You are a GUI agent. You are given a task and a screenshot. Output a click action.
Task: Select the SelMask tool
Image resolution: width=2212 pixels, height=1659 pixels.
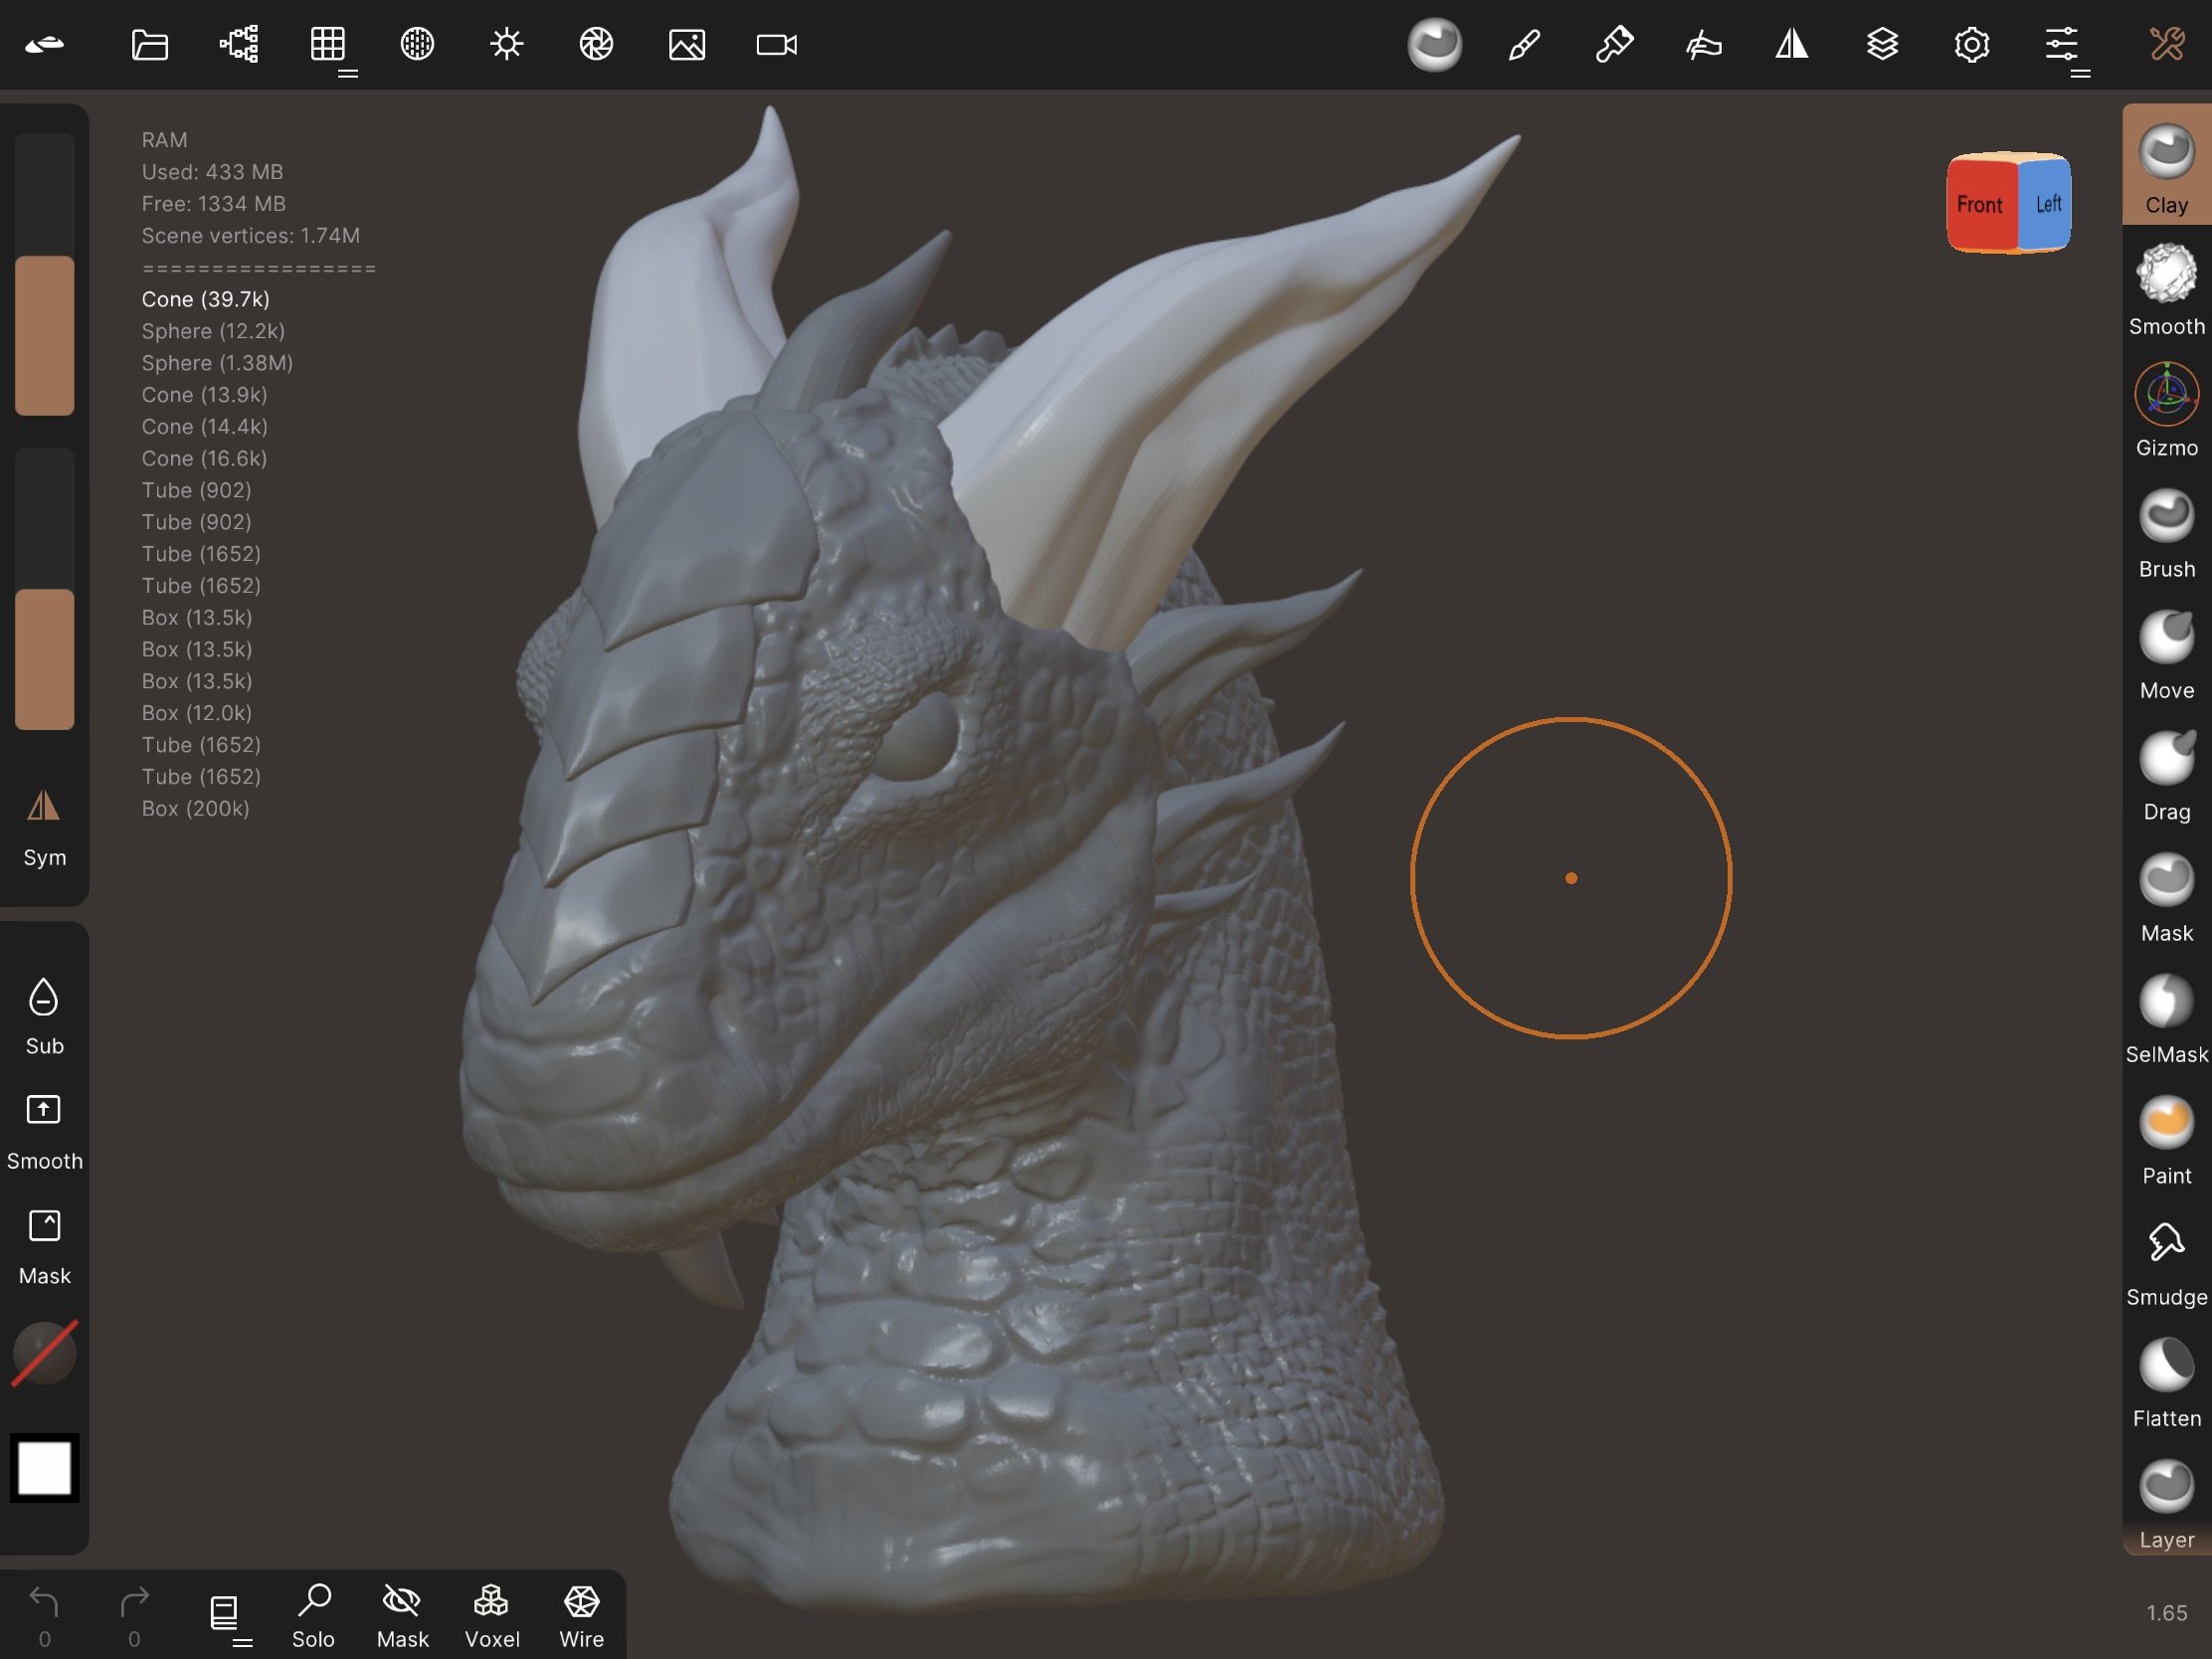tap(2166, 1018)
